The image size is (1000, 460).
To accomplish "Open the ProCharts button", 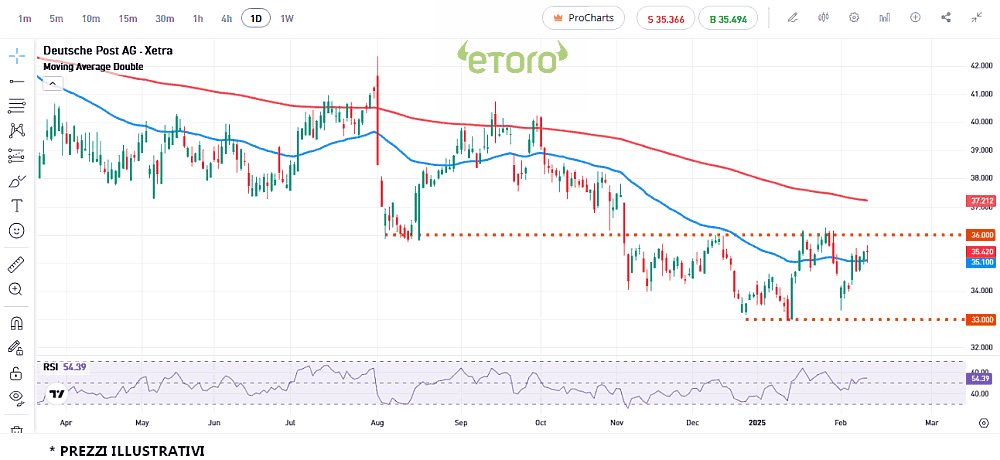I will 585,18.
